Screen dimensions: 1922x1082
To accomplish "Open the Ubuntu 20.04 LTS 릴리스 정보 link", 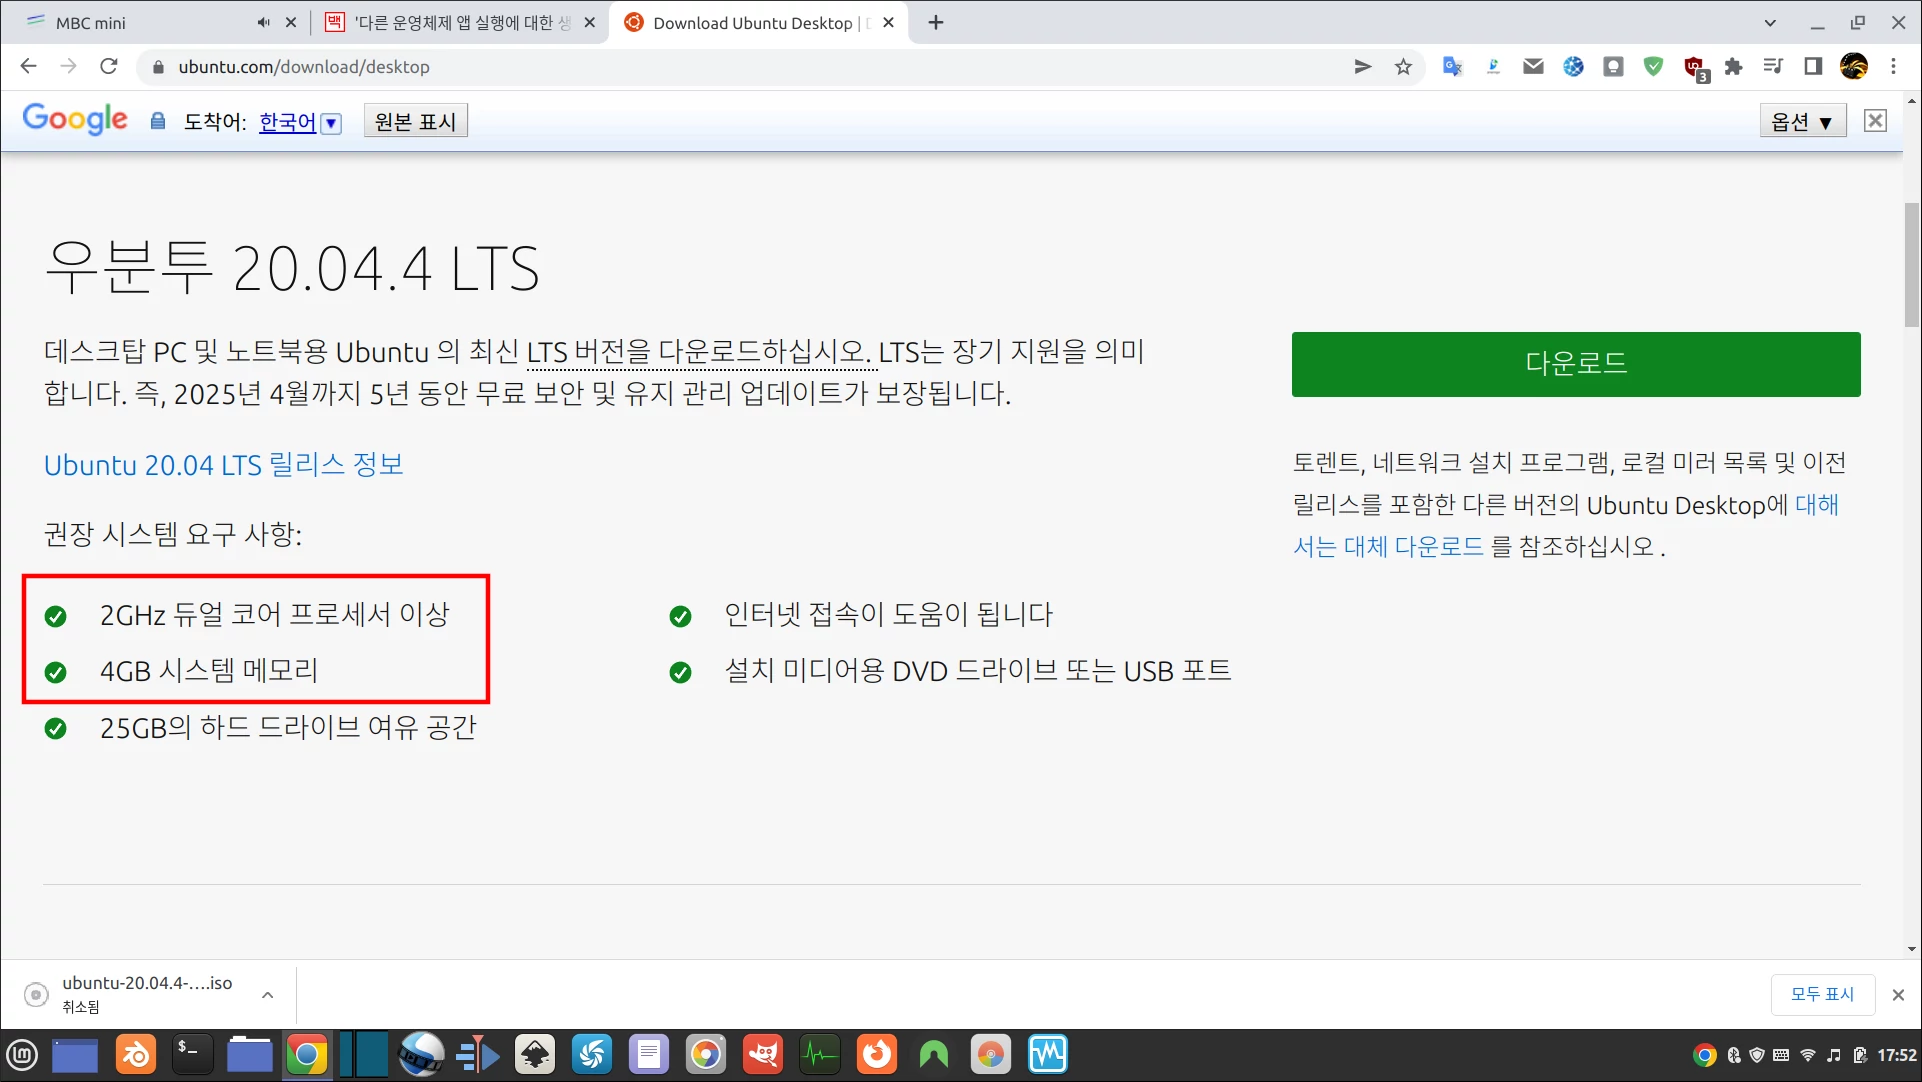I will [x=223, y=465].
